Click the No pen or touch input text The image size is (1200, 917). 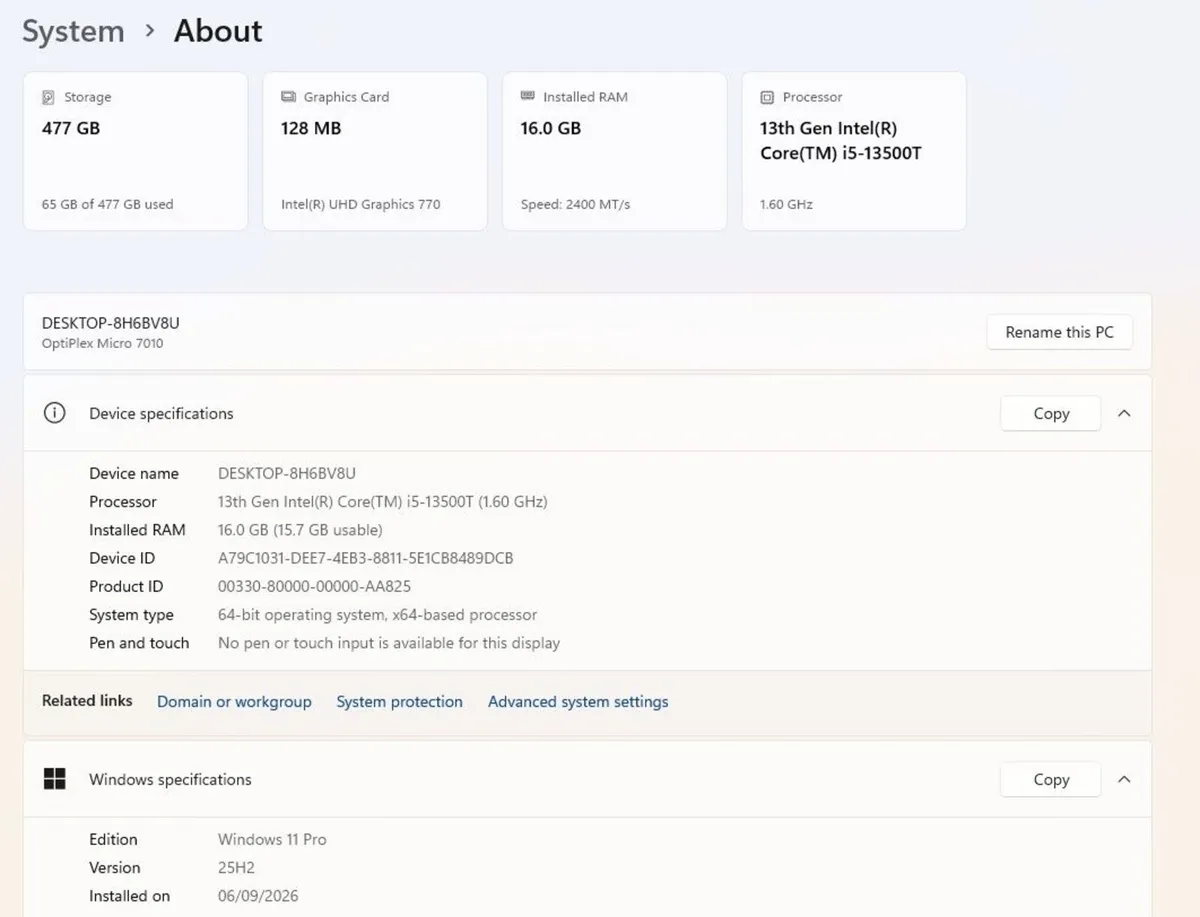point(389,643)
